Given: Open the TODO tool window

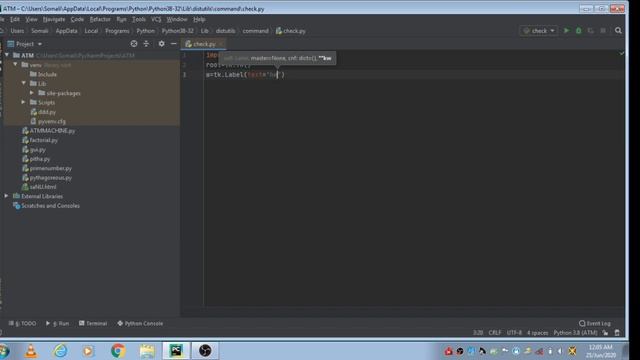Looking at the screenshot, I should [22, 323].
